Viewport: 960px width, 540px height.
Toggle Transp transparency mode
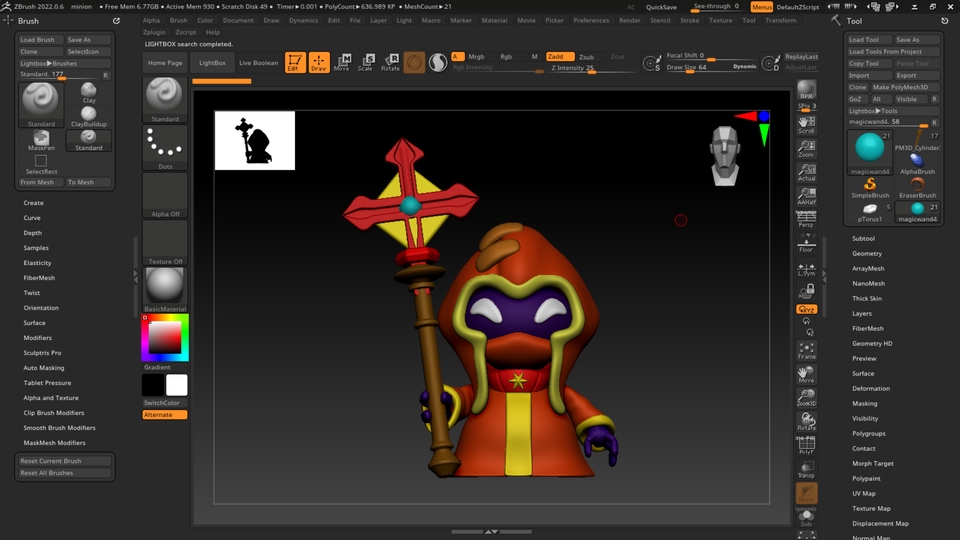[806, 470]
